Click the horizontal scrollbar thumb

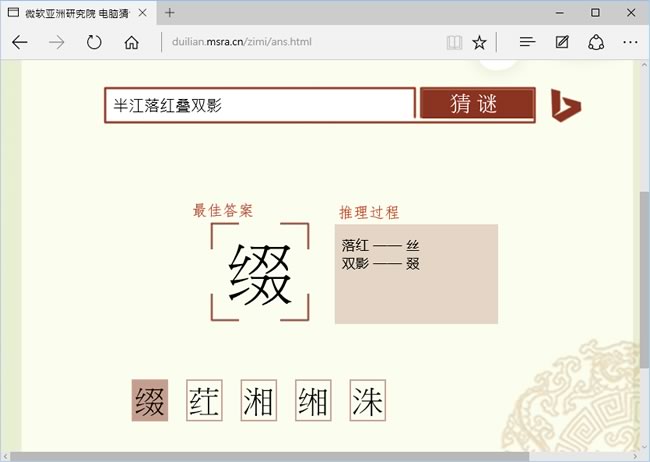pos(270,457)
